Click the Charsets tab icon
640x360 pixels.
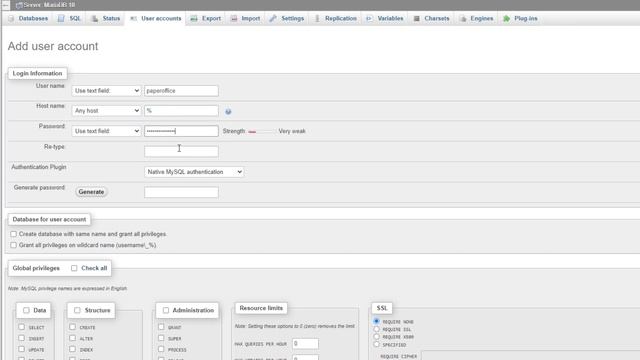click(x=416, y=18)
